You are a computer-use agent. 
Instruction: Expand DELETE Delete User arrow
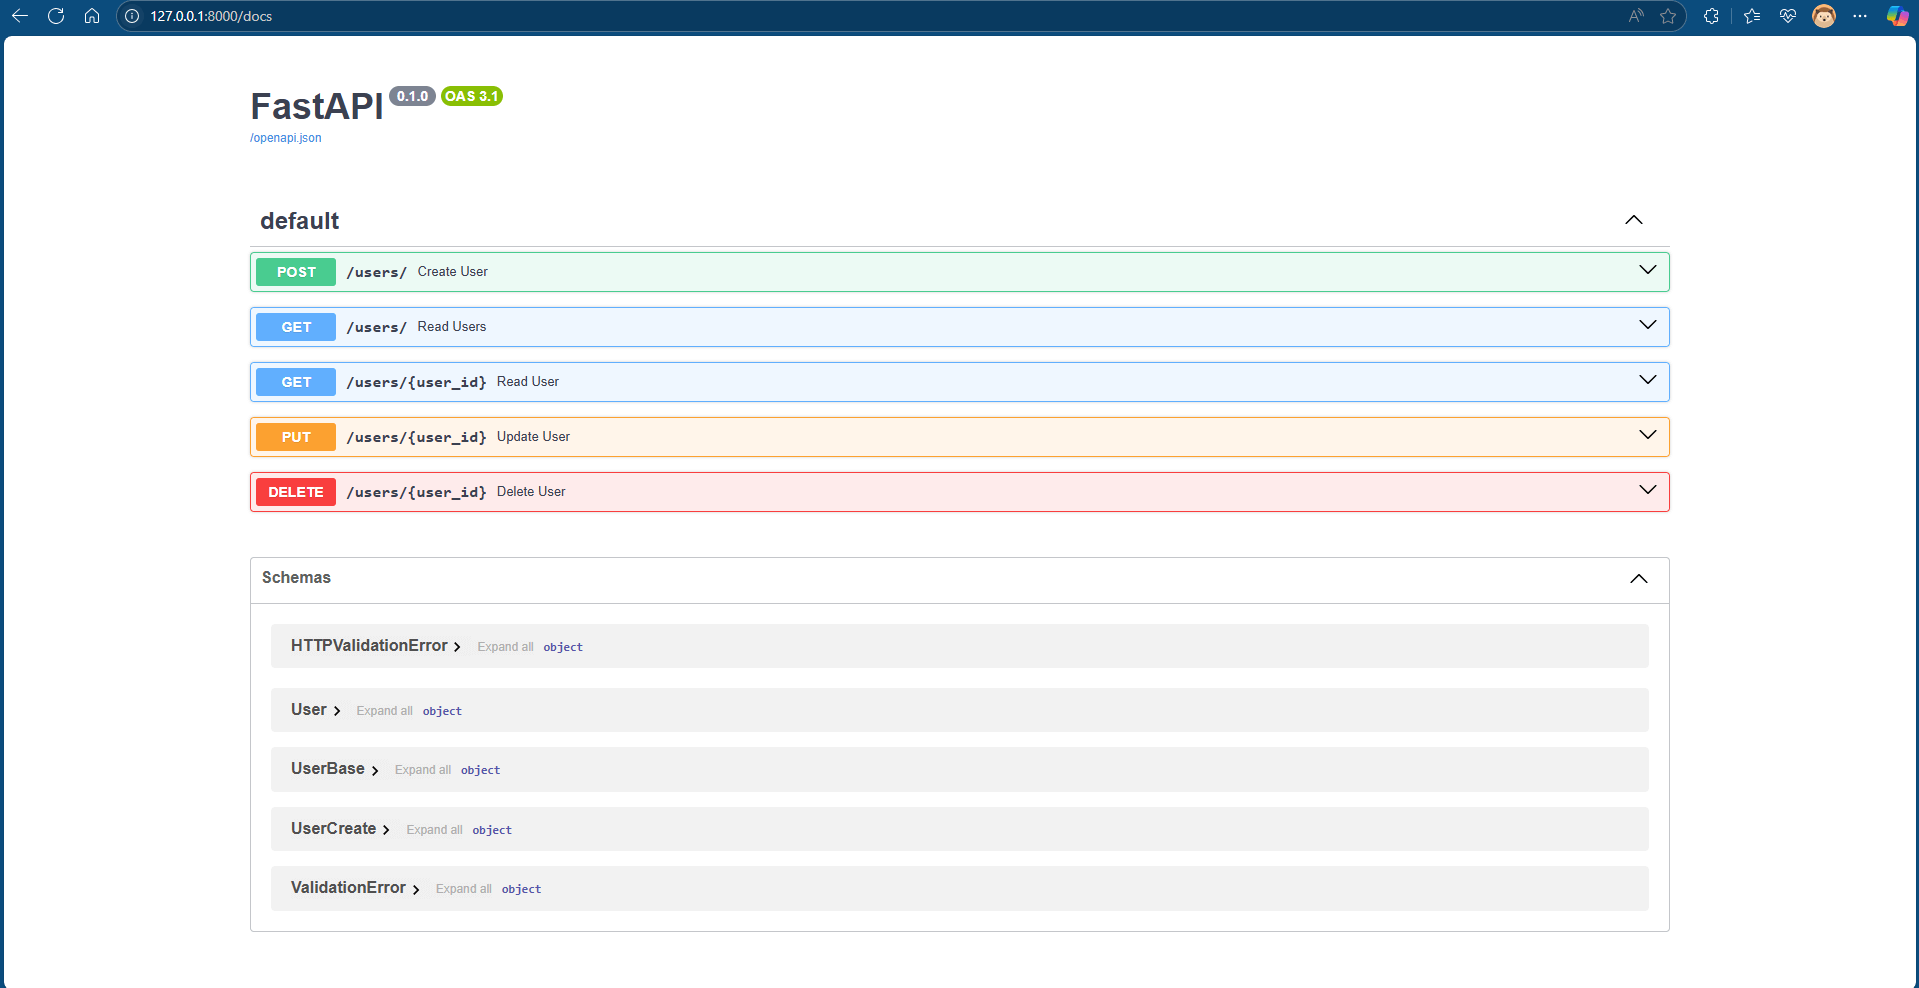1648,490
